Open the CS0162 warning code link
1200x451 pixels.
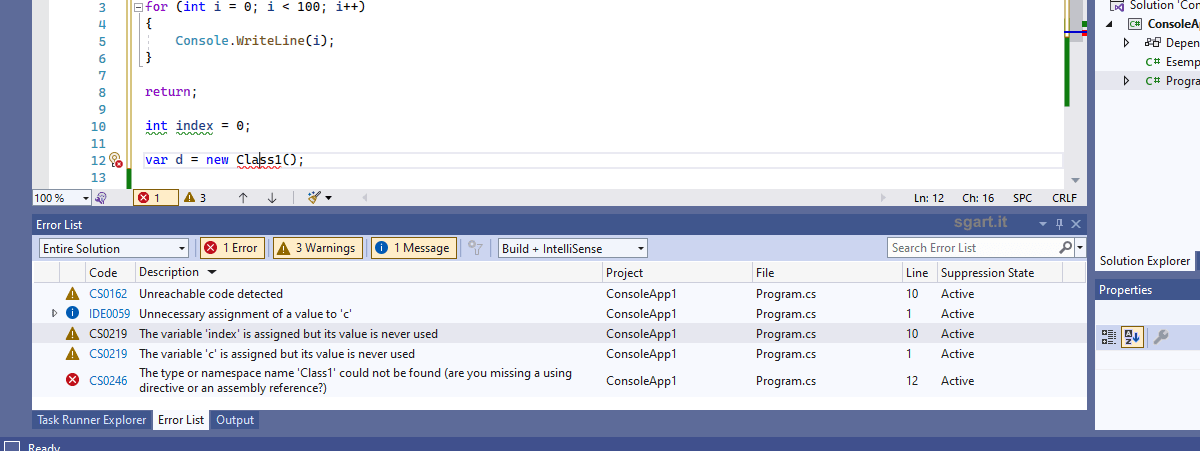pyautogui.click(x=108, y=294)
